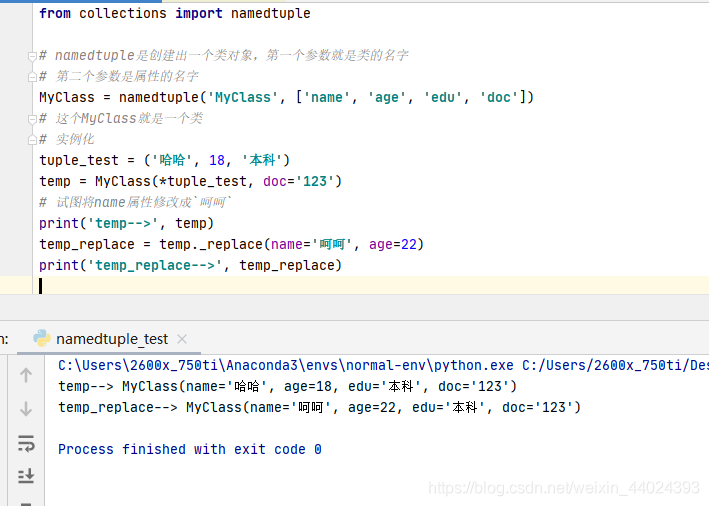
Task: Click console output 'temp_replace--> MyClass(name='呵呵''
Action: (319, 407)
